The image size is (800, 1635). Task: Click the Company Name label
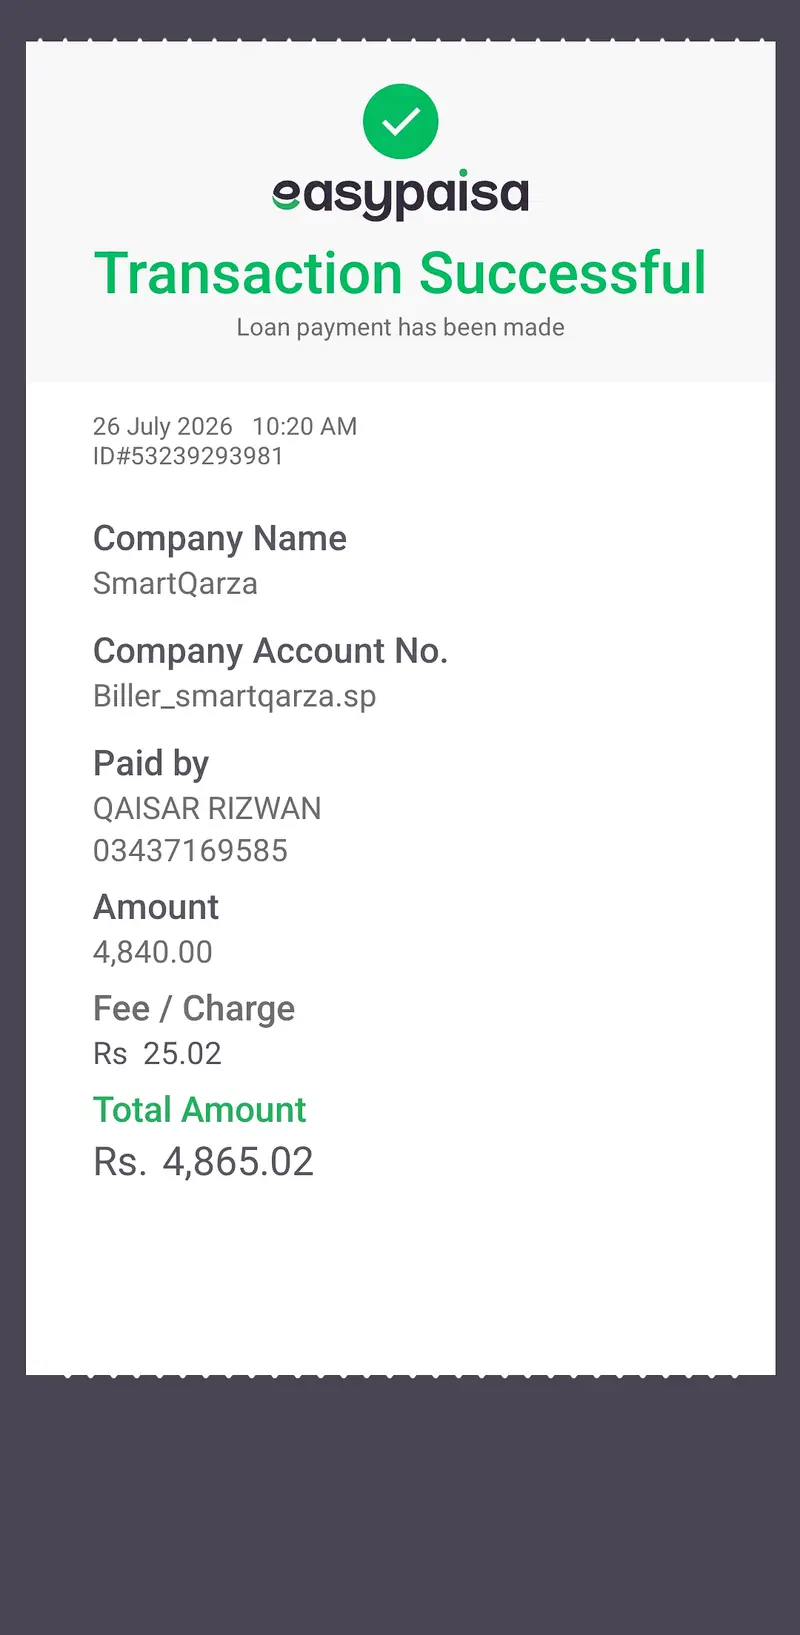pyautogui.click(x=220, y=539)
